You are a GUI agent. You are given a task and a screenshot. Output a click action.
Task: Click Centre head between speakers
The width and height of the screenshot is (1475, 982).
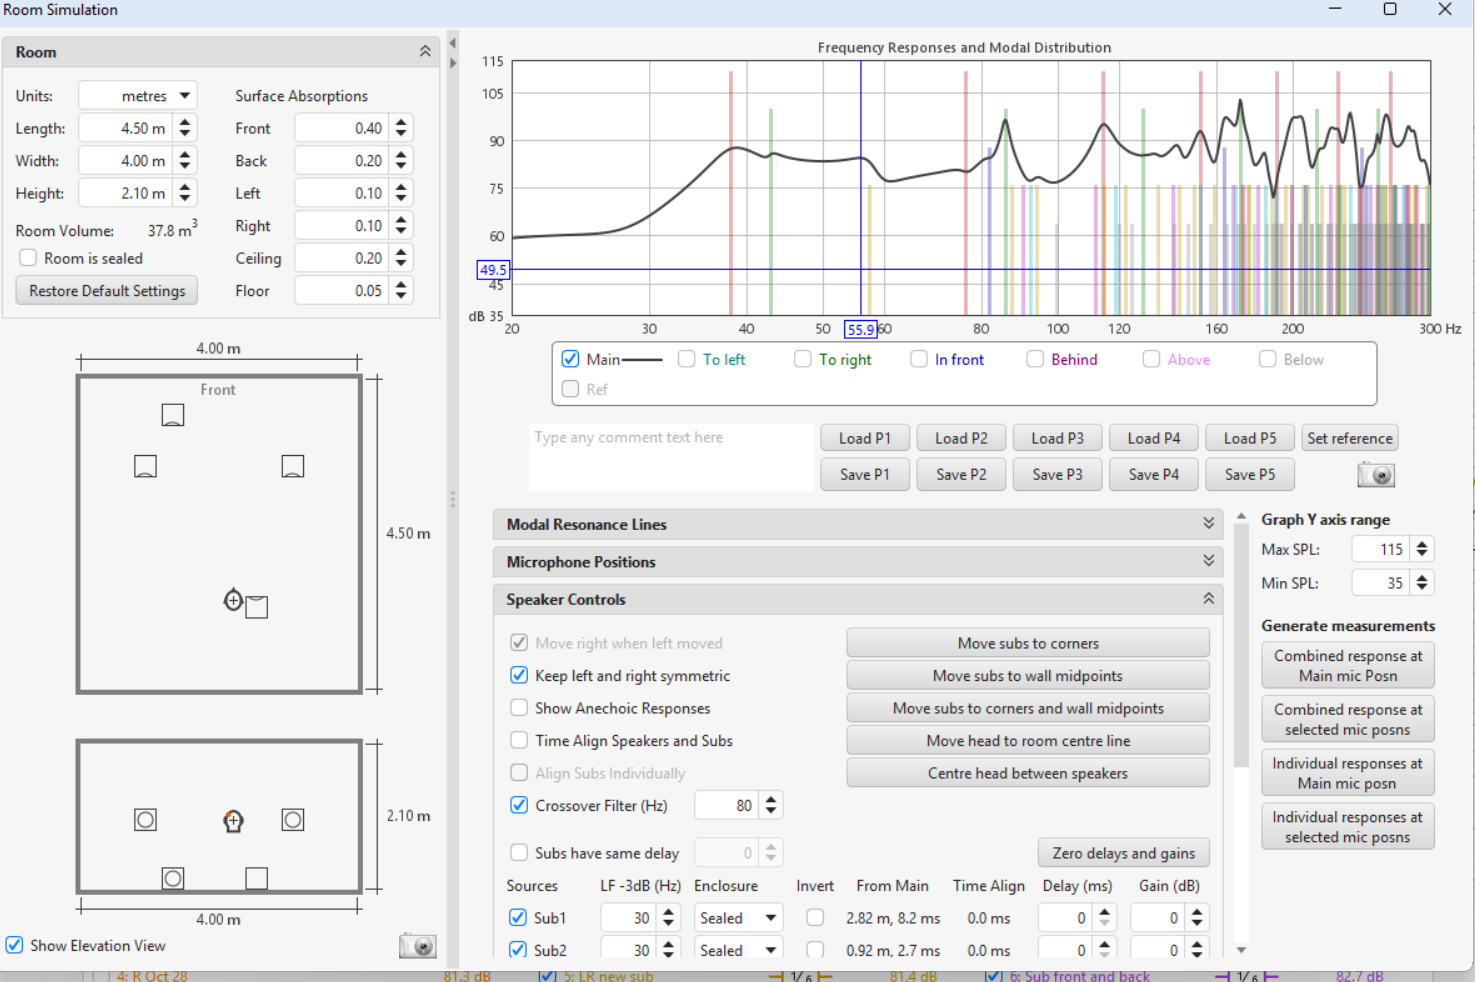point(1028,773)
